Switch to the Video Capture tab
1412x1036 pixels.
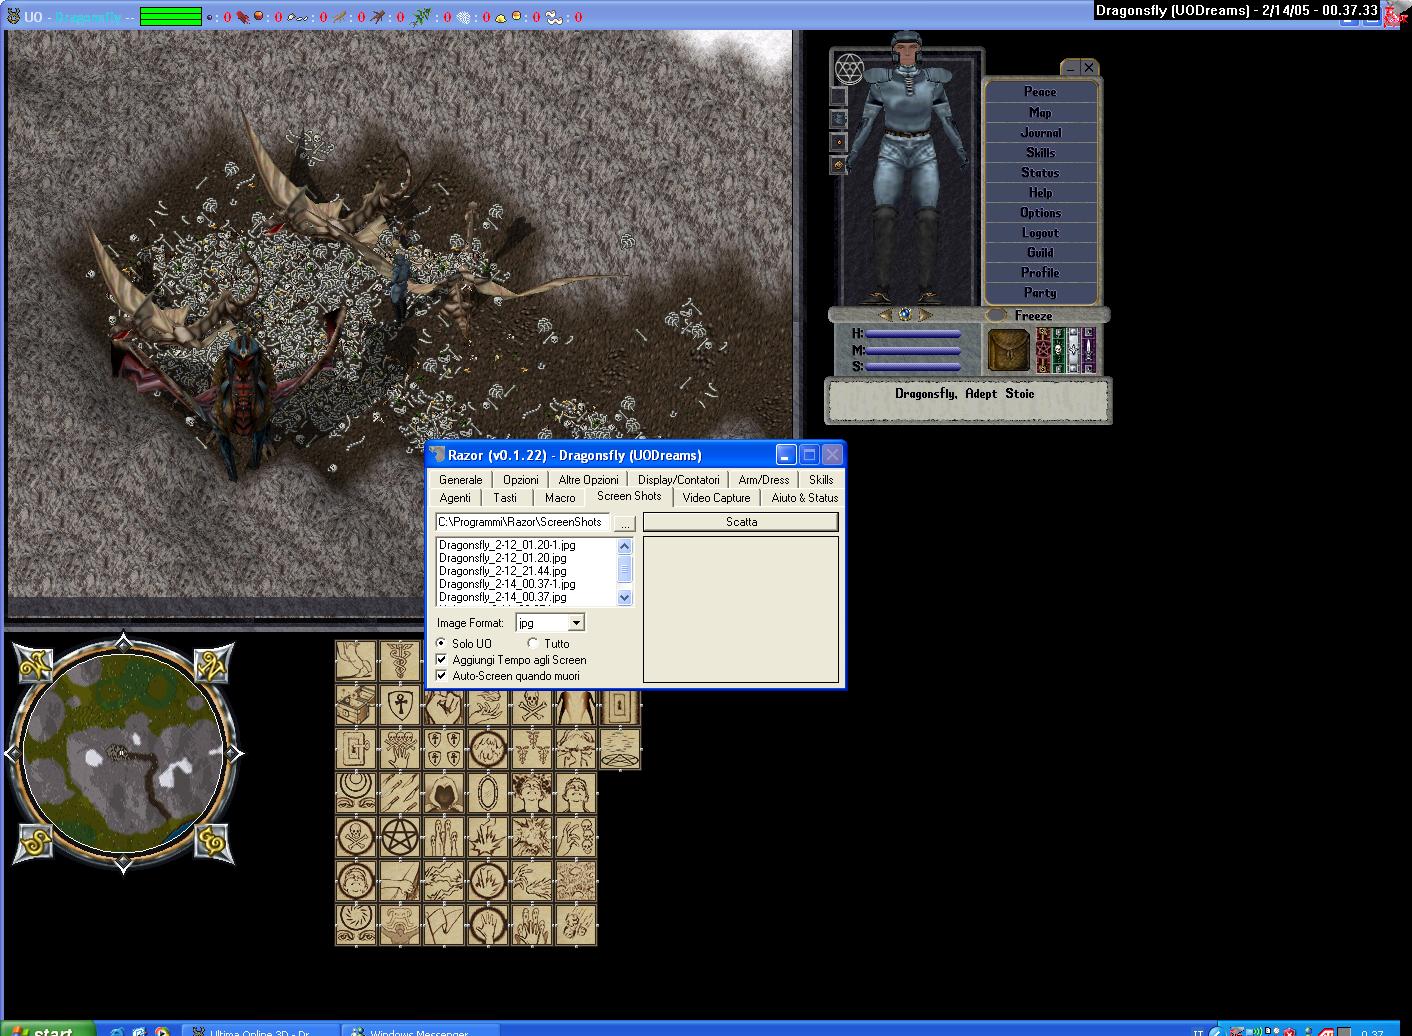pos(716,498)
